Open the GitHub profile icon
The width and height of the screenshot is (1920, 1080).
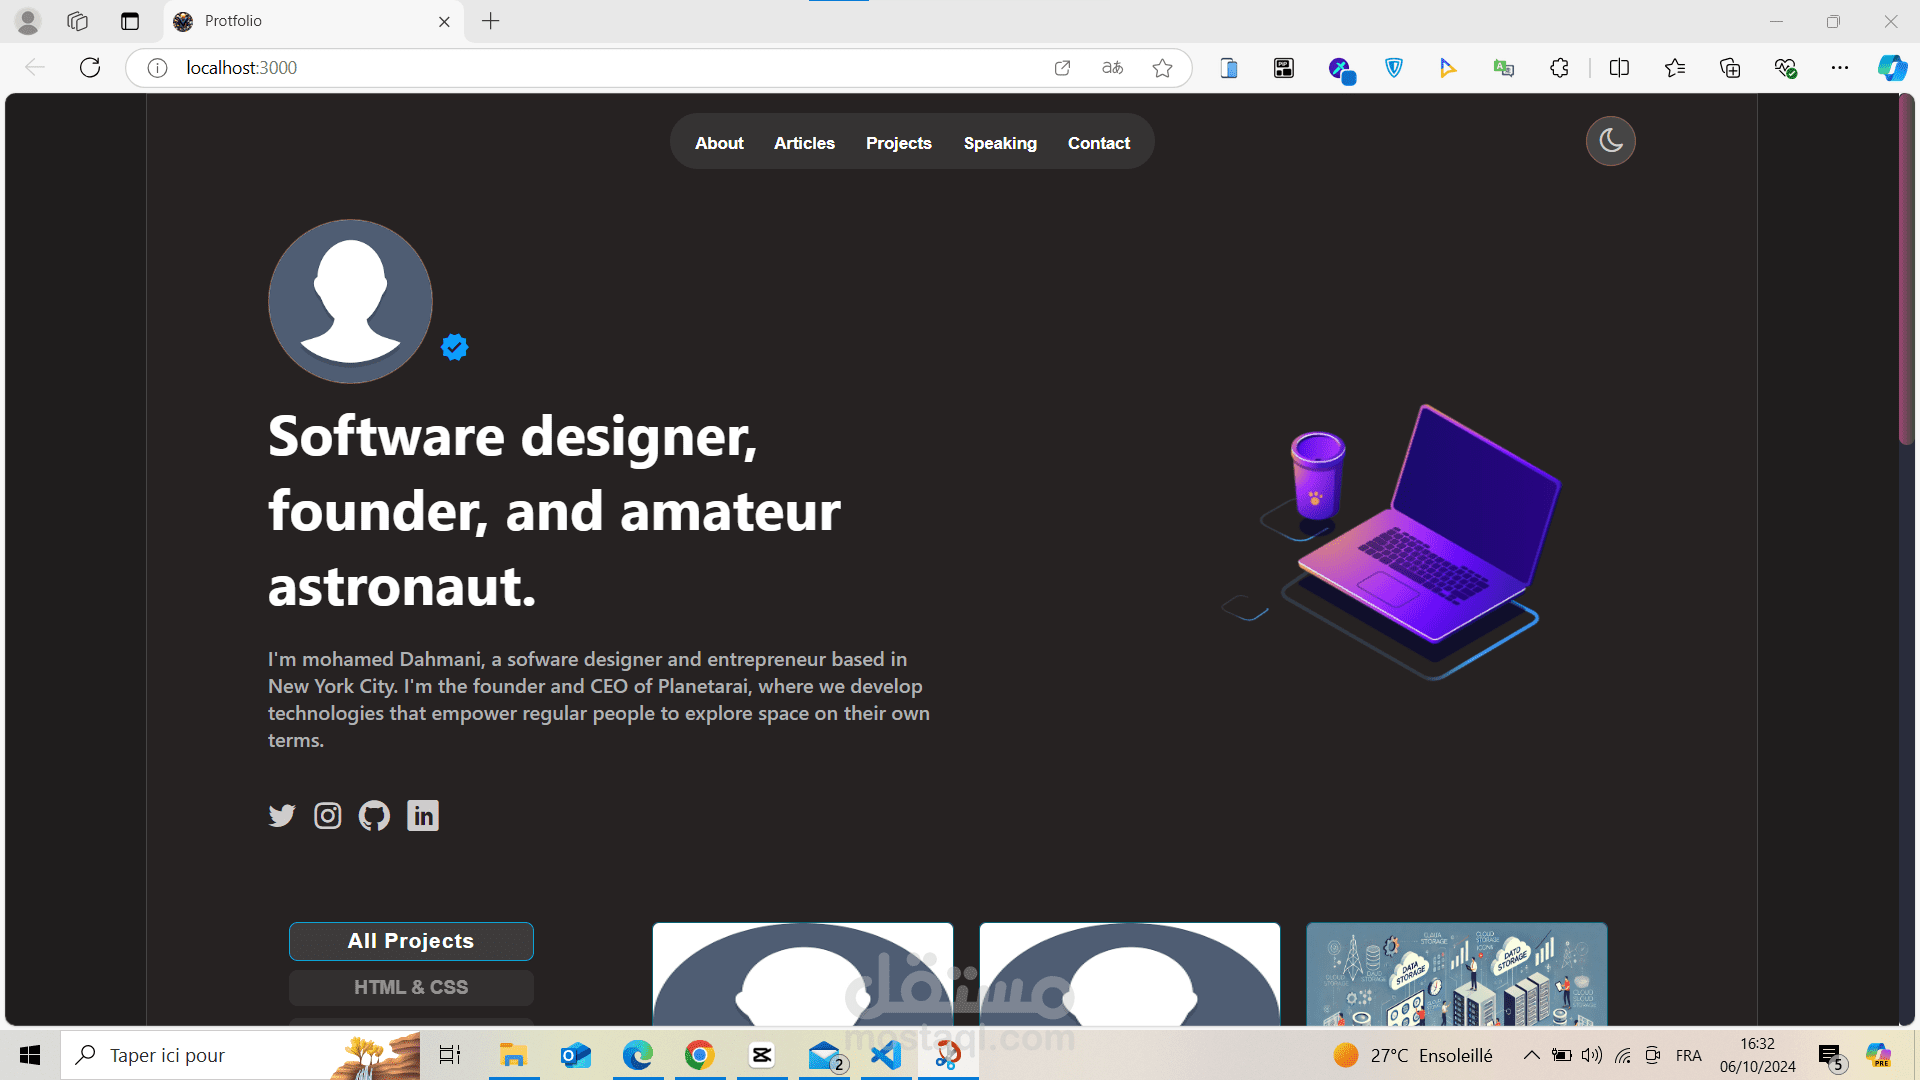(374, 816)
